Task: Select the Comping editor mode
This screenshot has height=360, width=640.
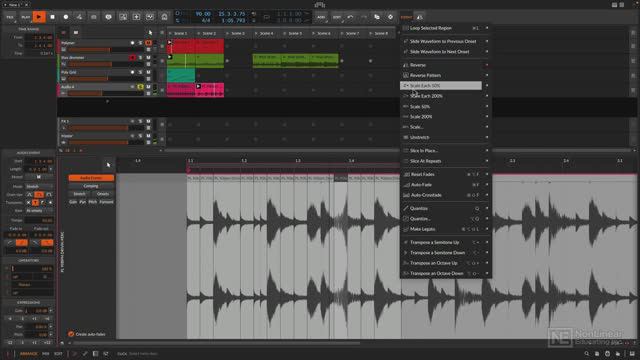Action: click(x=91, y=186)
